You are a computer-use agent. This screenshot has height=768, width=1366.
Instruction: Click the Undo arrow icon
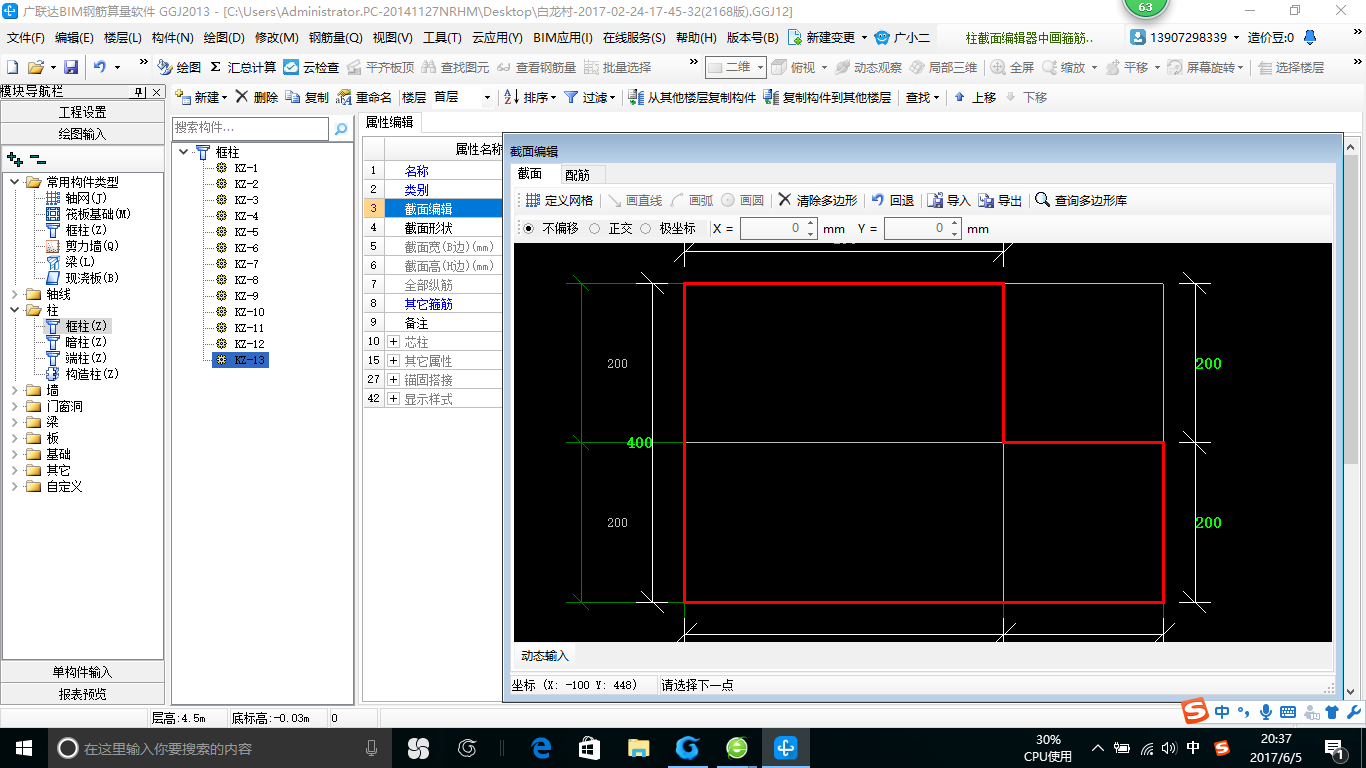(99, 67)
